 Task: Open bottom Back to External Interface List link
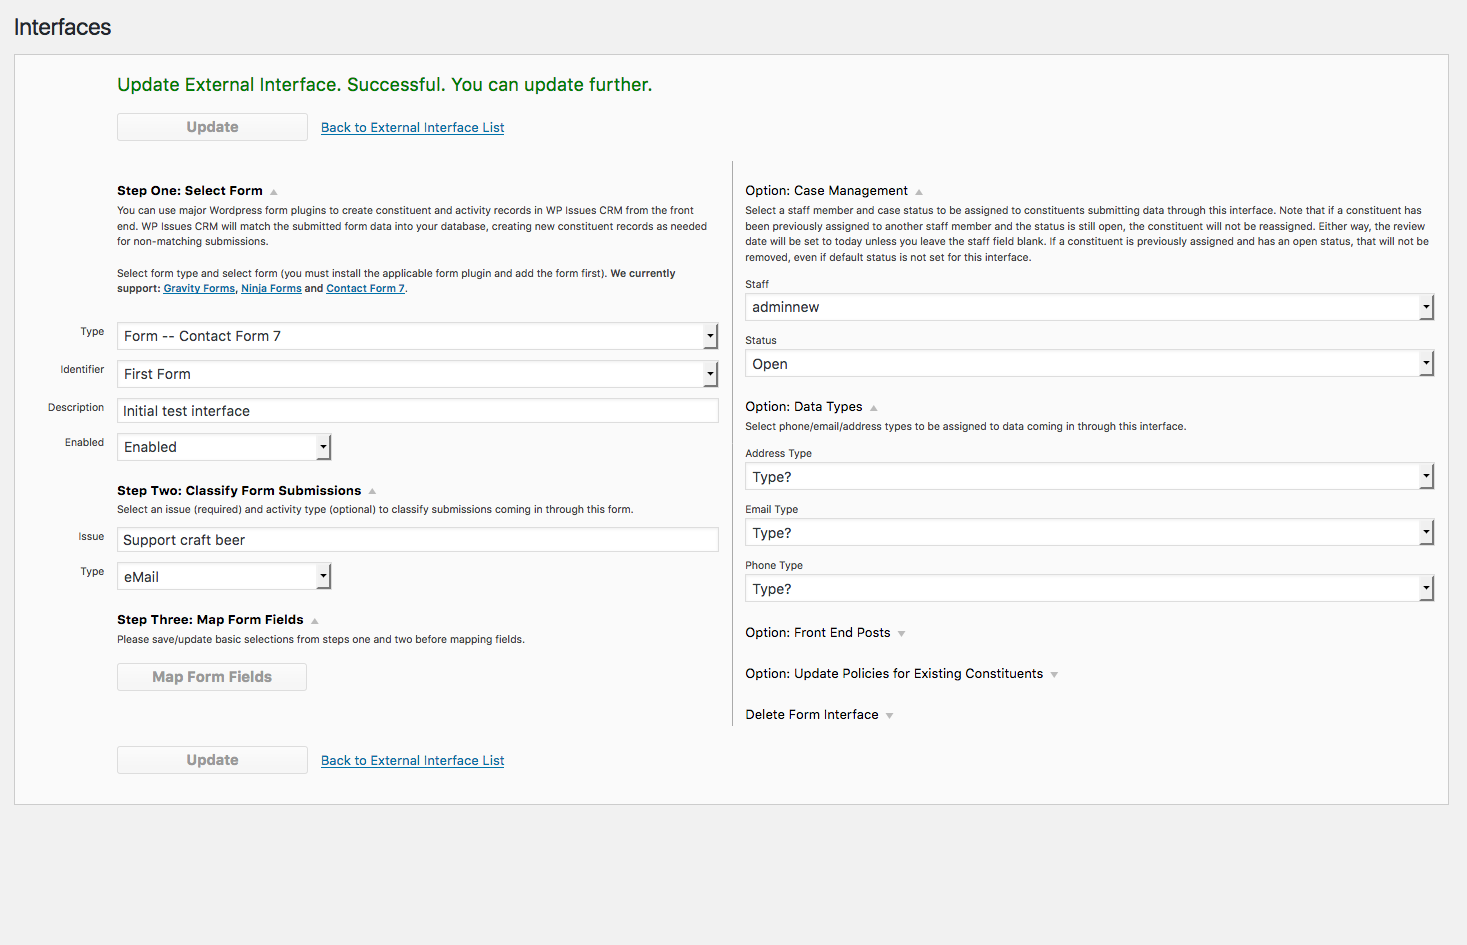click(412, 761)
